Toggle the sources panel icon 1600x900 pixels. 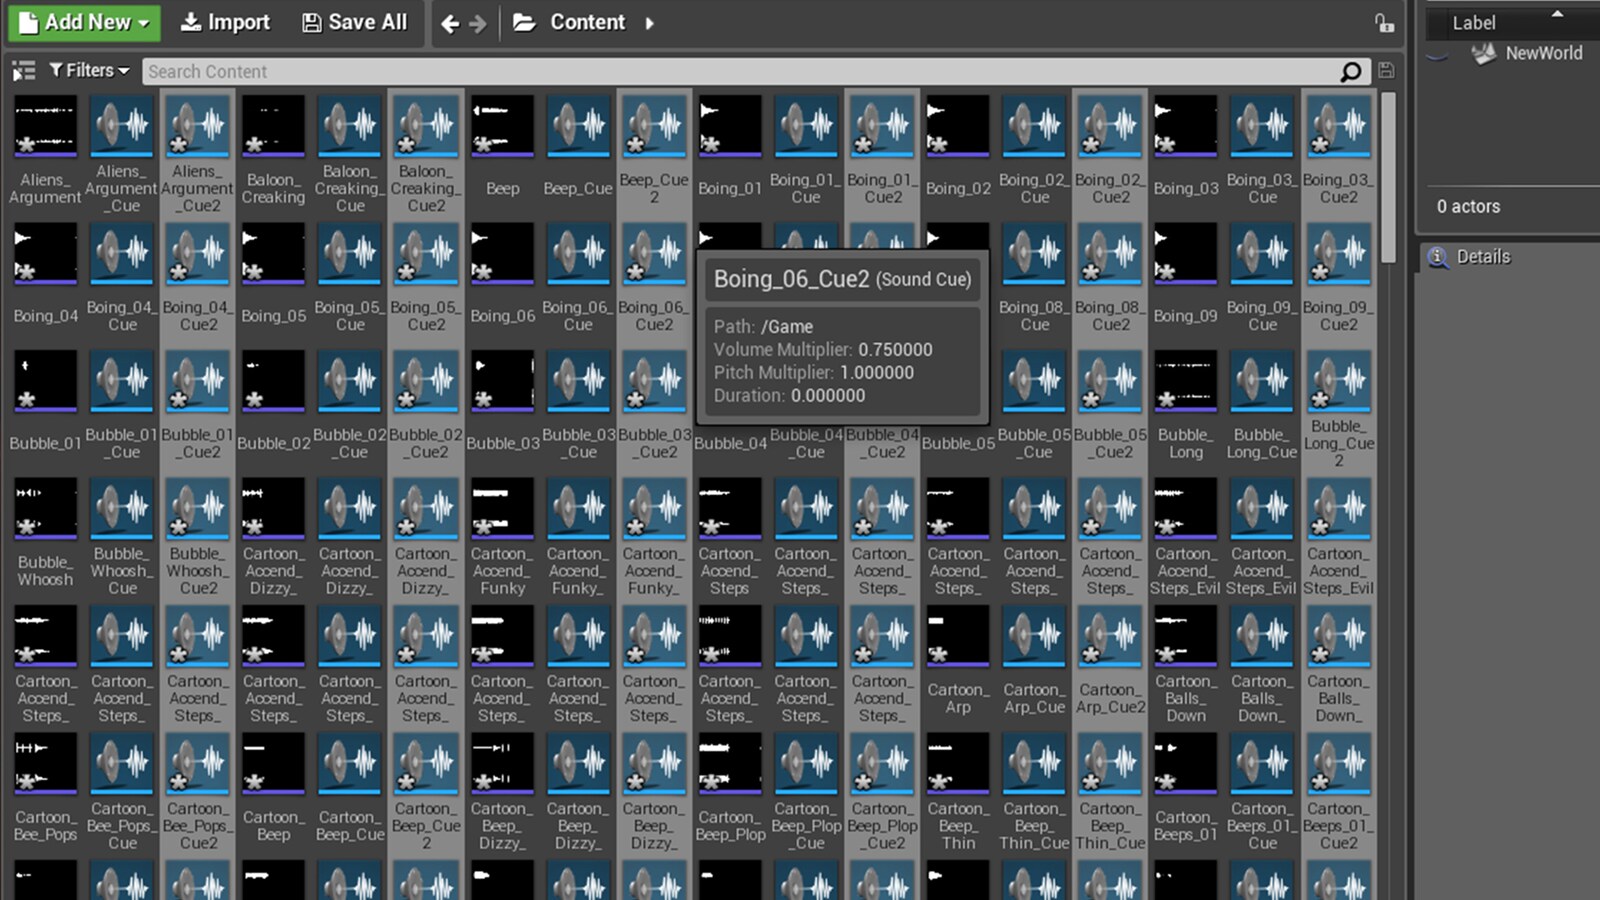coord(23,71)
